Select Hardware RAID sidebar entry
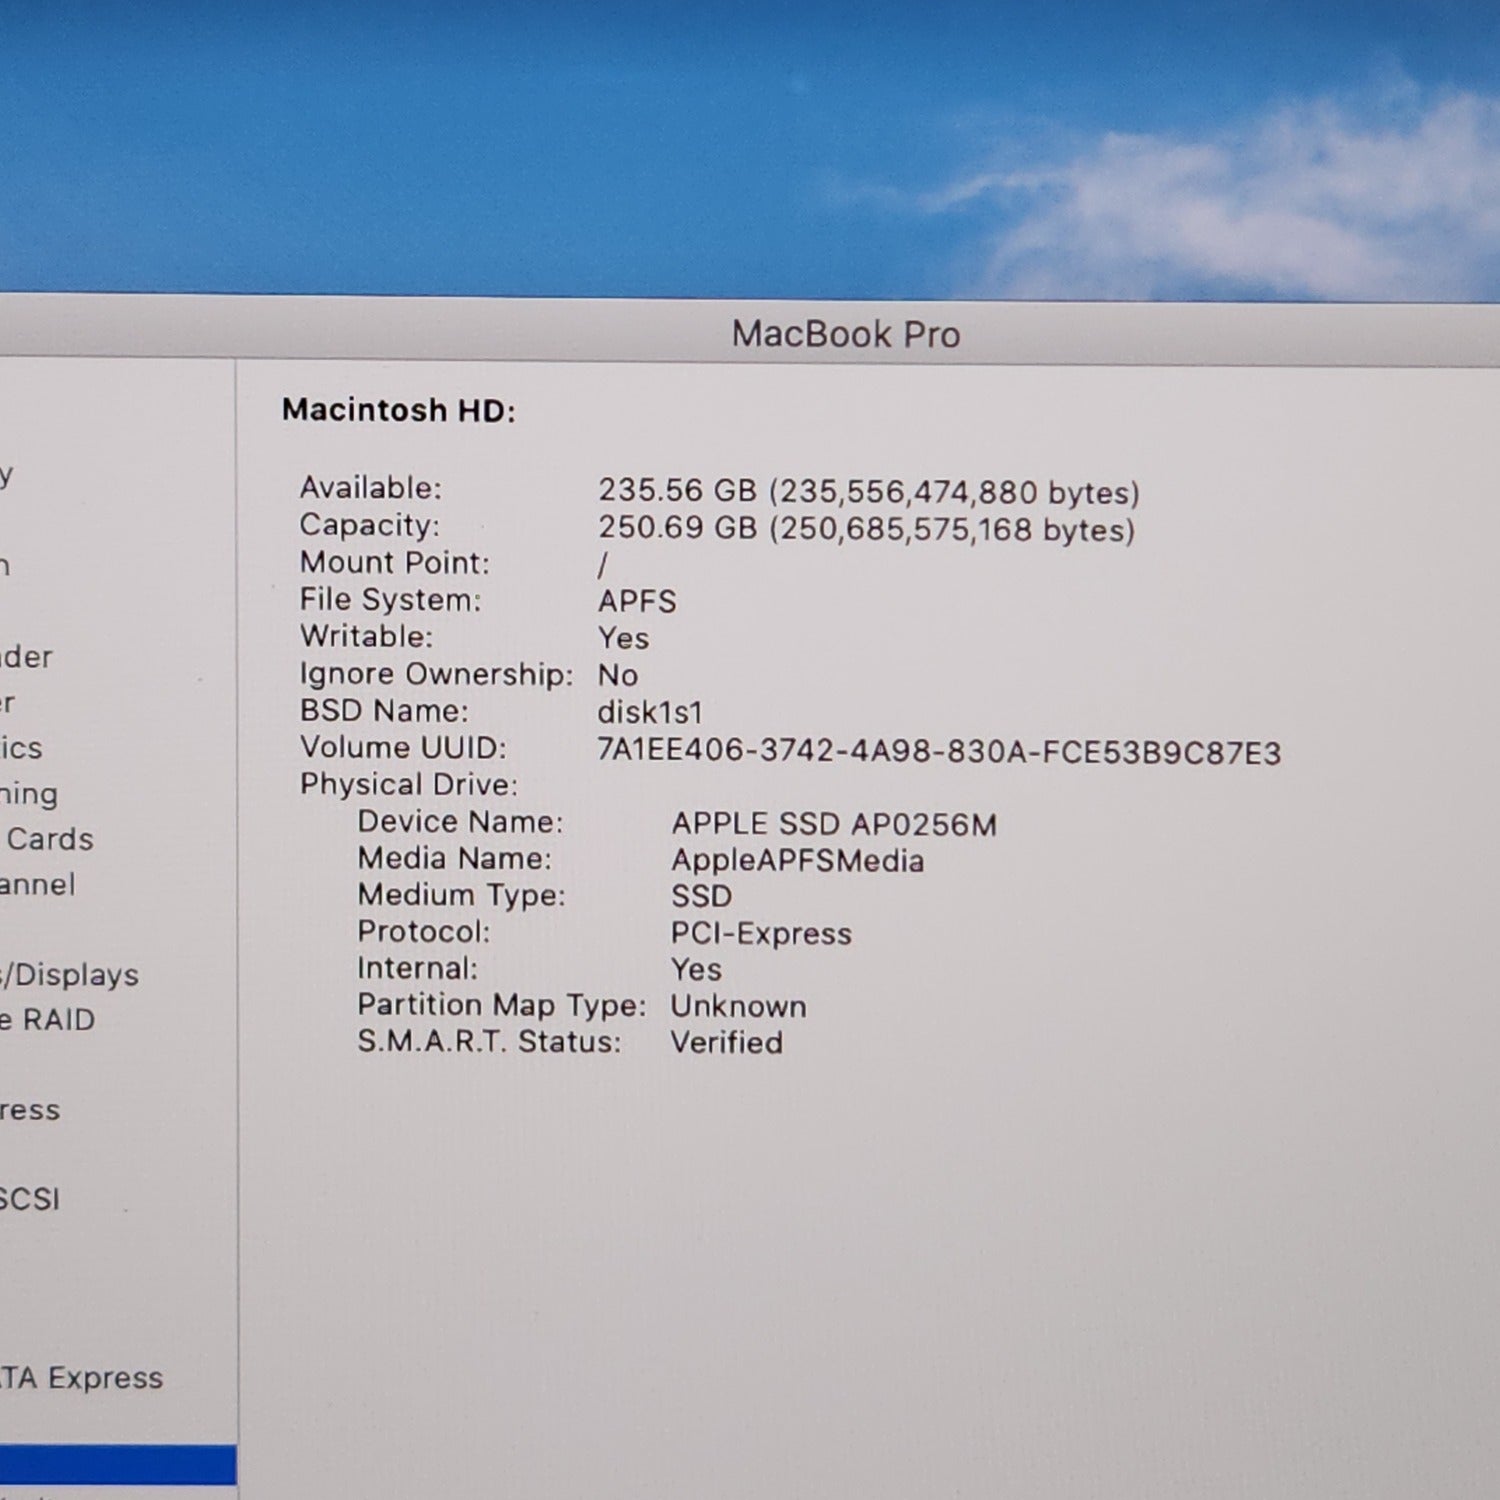This screenshot has height=1500, width=1500. (x=48, y=1020)
